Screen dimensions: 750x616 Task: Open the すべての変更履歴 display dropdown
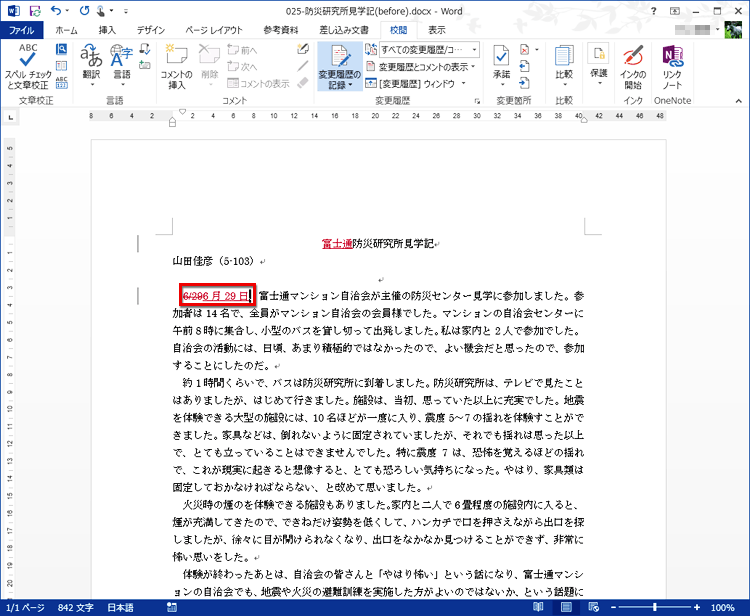(x=429, y=49)
